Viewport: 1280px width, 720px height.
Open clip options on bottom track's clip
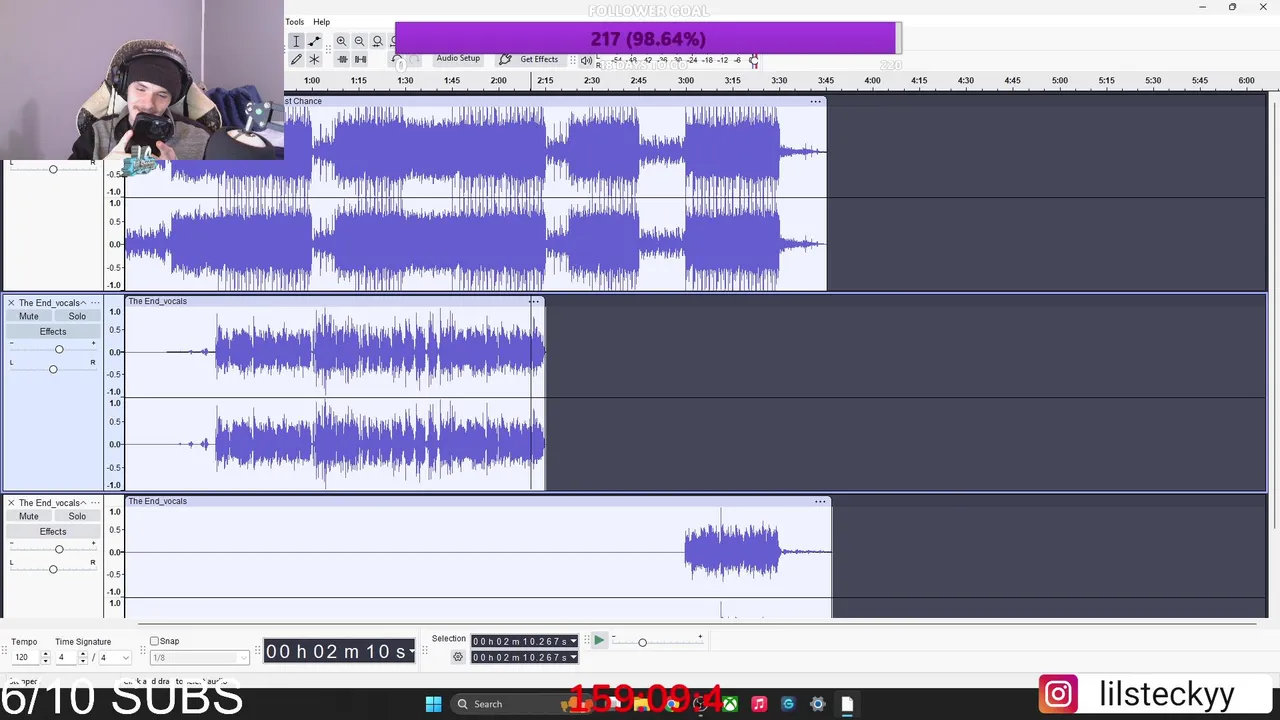click(x=820, y=501)
